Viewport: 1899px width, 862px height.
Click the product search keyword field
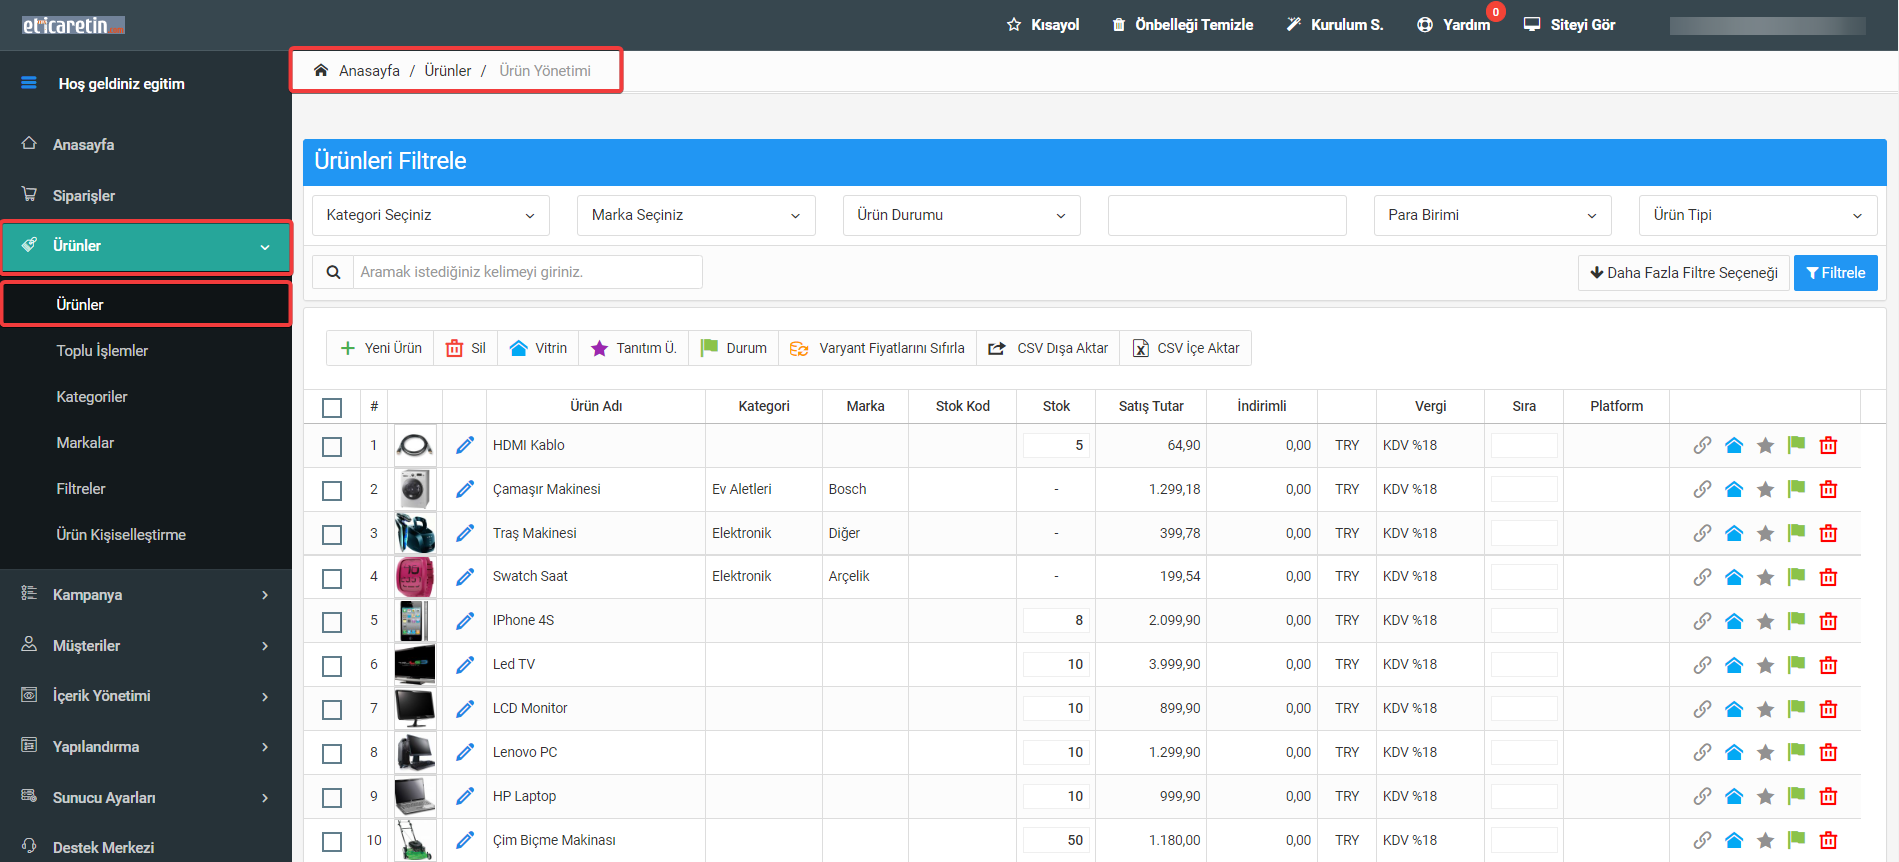[x=527, y=272]
